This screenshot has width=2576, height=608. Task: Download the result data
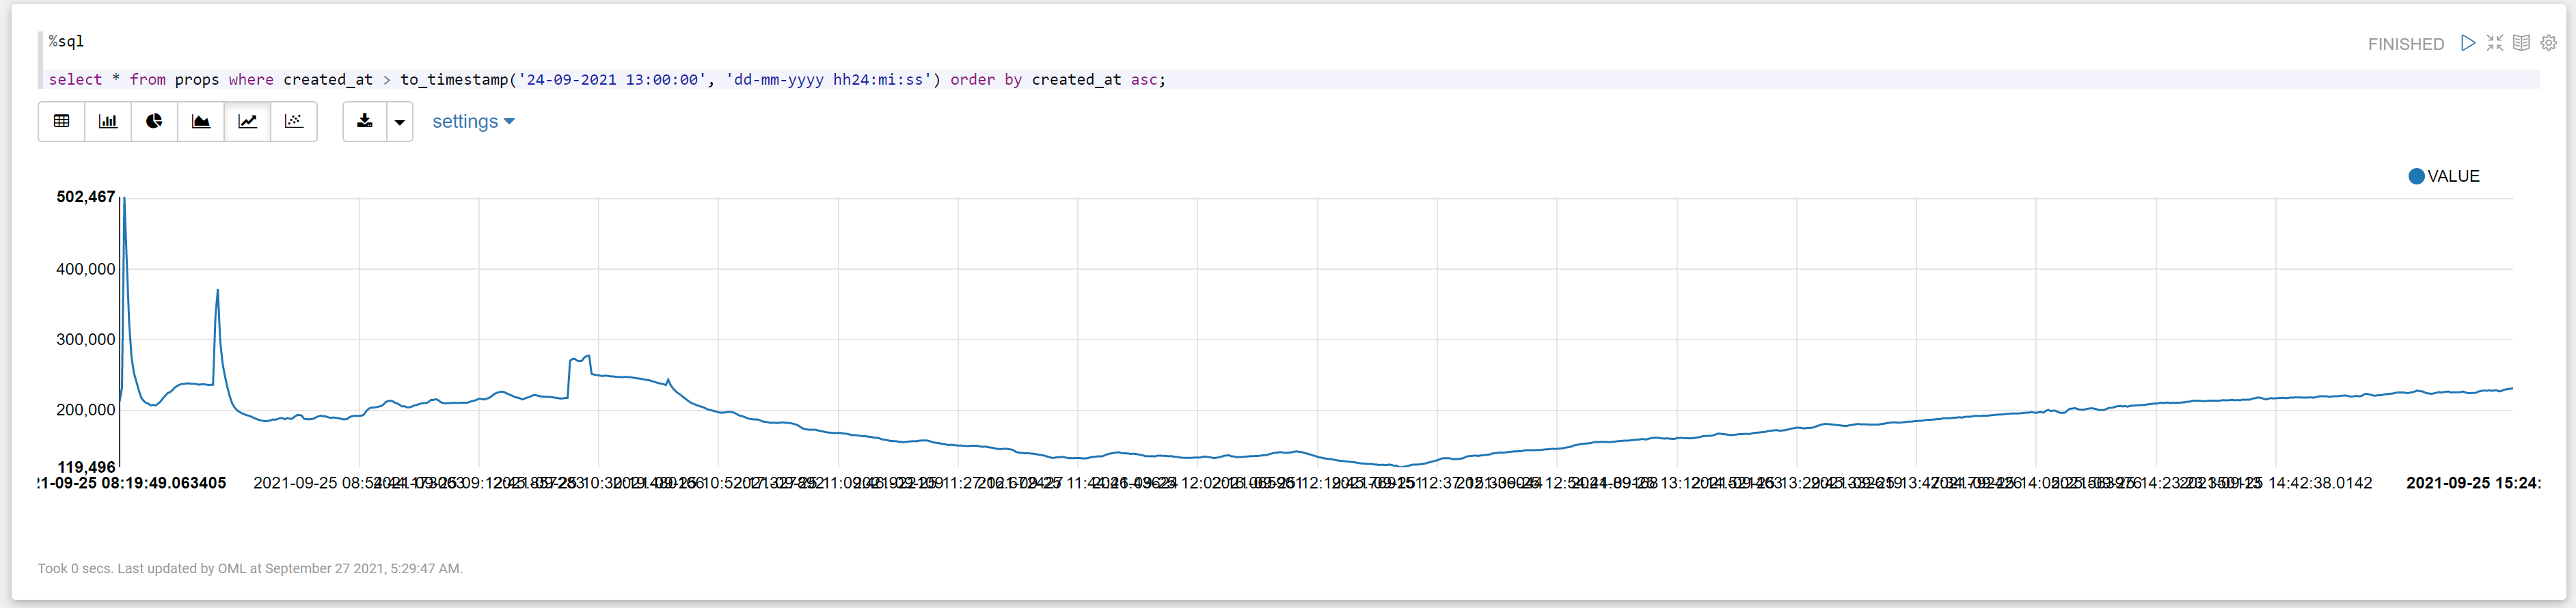pos(365,121)
